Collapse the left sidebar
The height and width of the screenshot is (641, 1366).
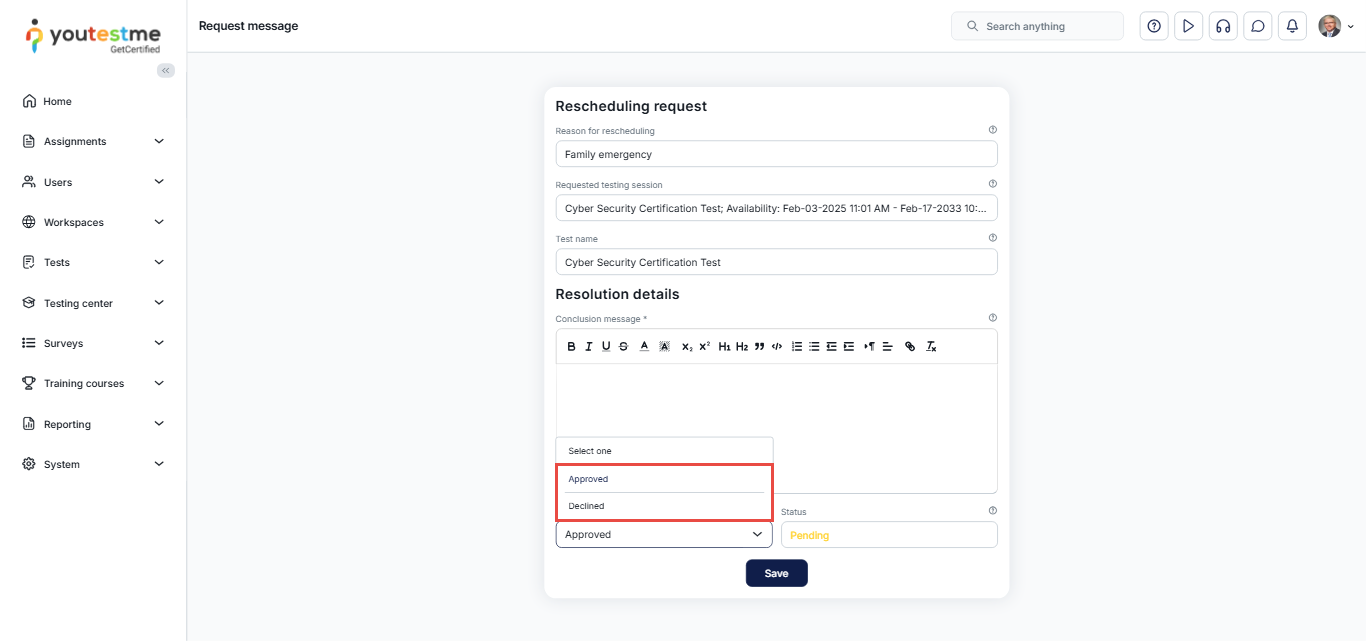pos(166,70)
